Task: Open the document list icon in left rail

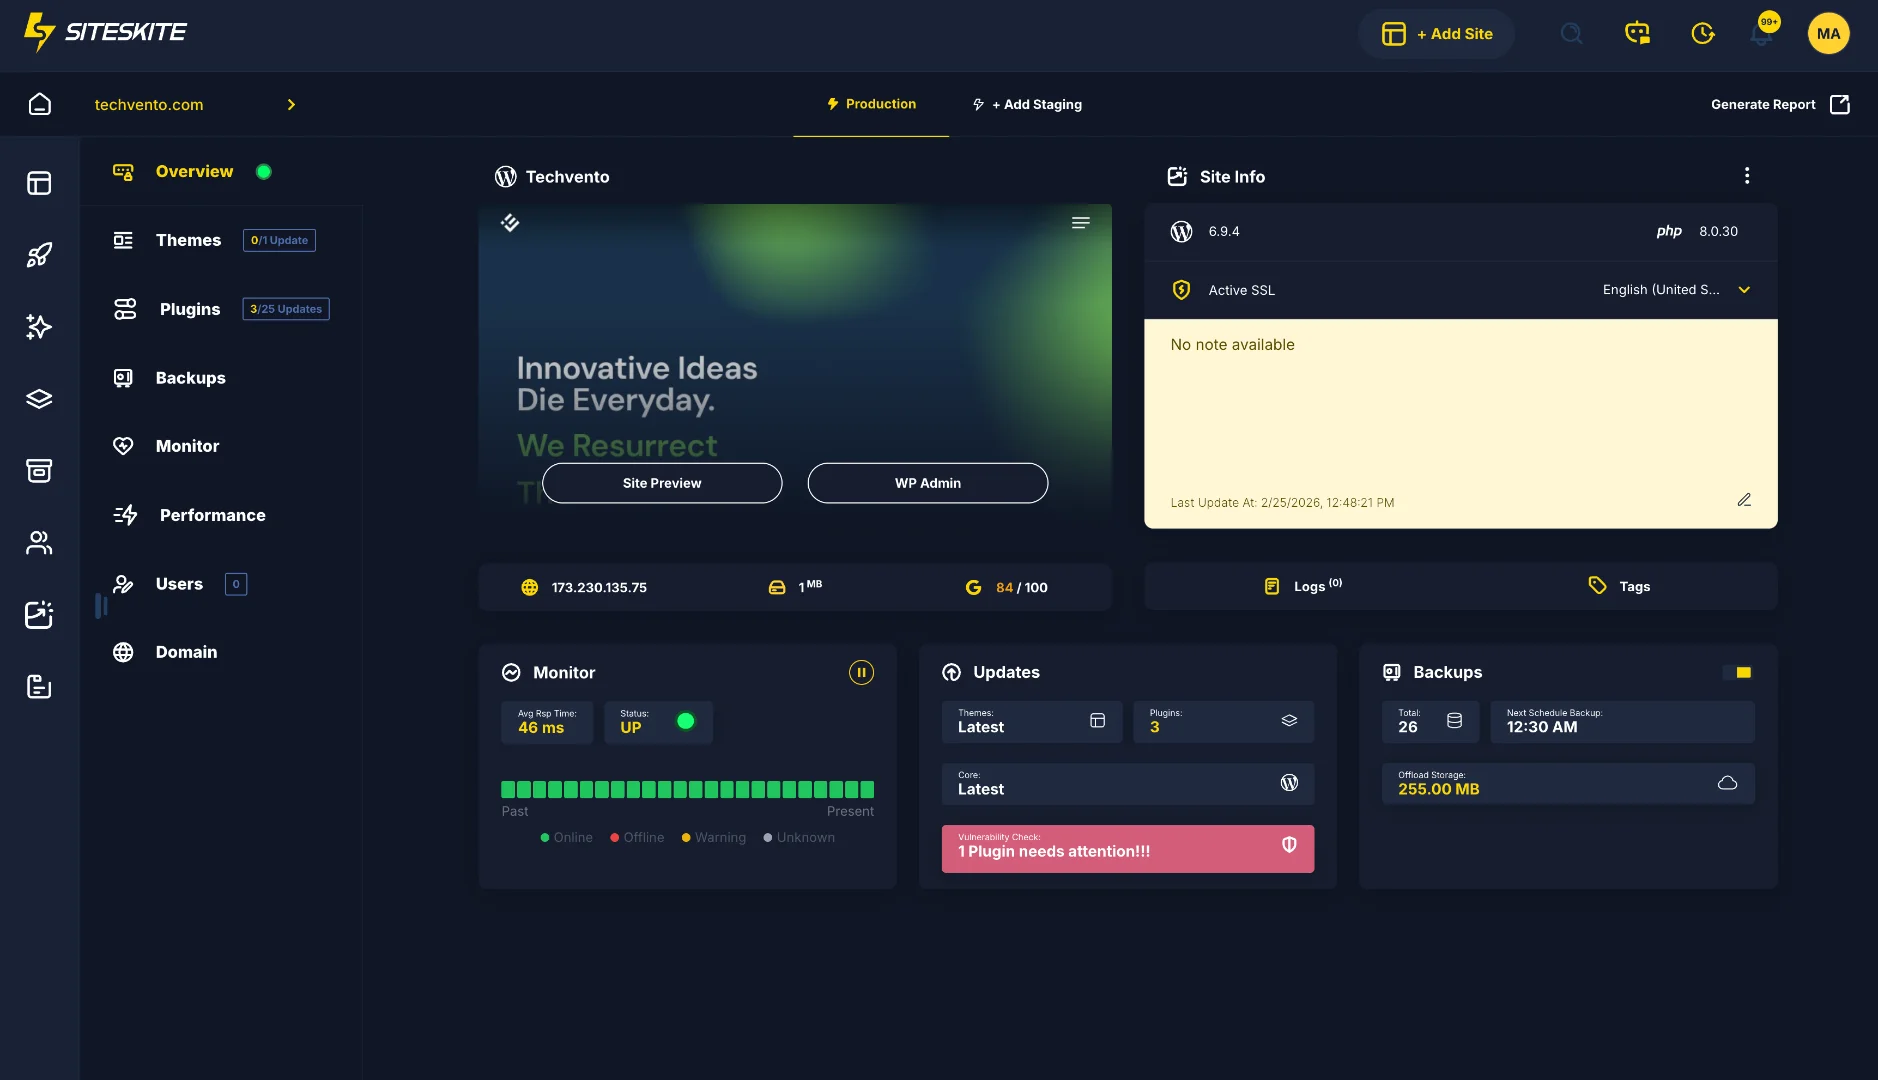Action: click(39, 687)
